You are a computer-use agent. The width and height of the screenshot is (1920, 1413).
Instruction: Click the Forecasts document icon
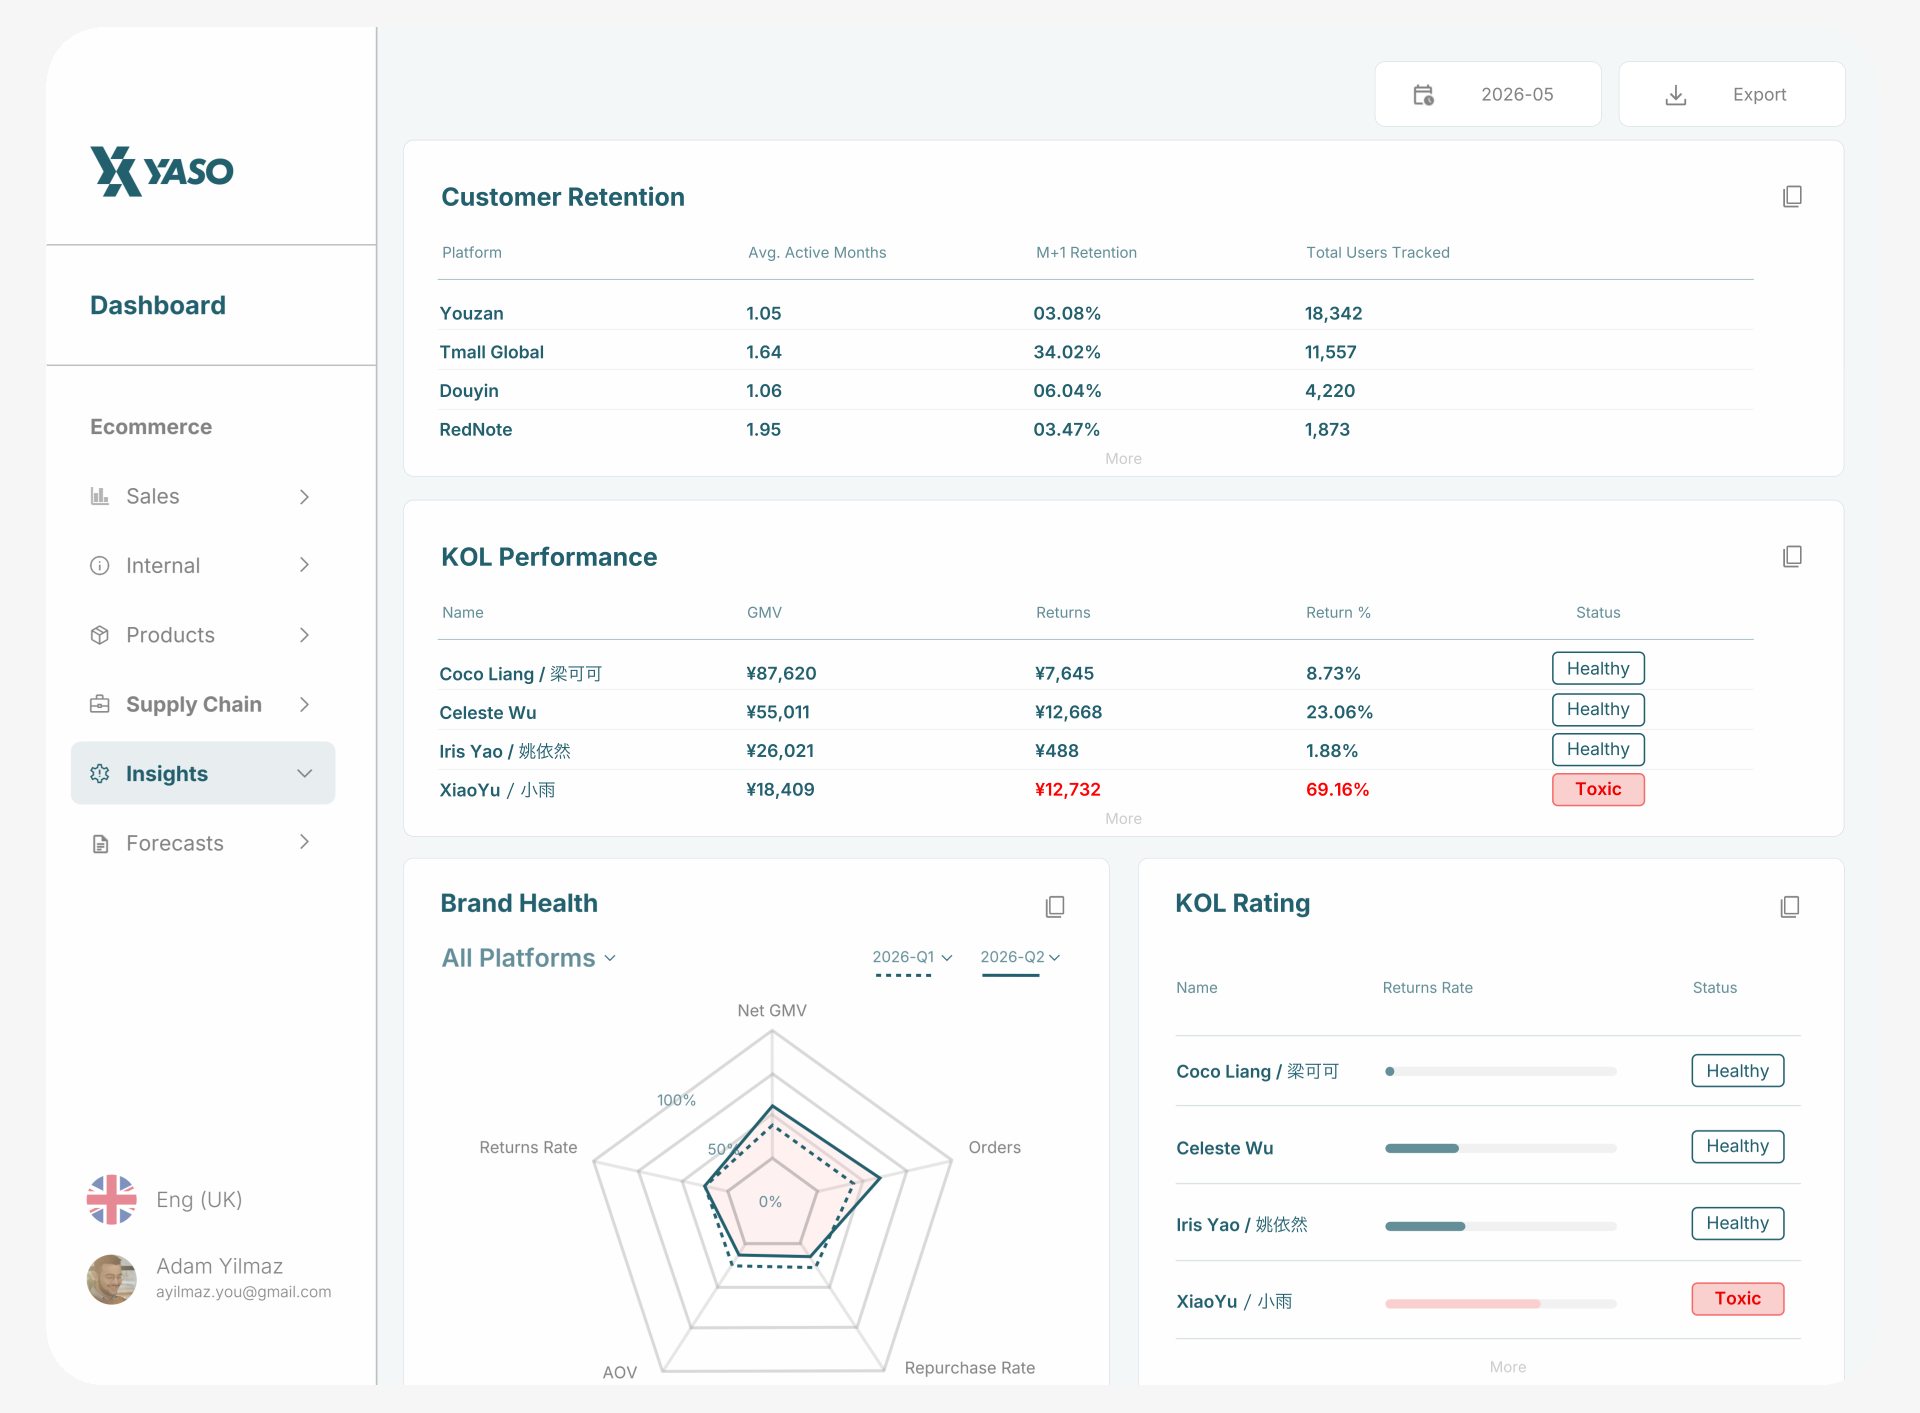(100, 843)
